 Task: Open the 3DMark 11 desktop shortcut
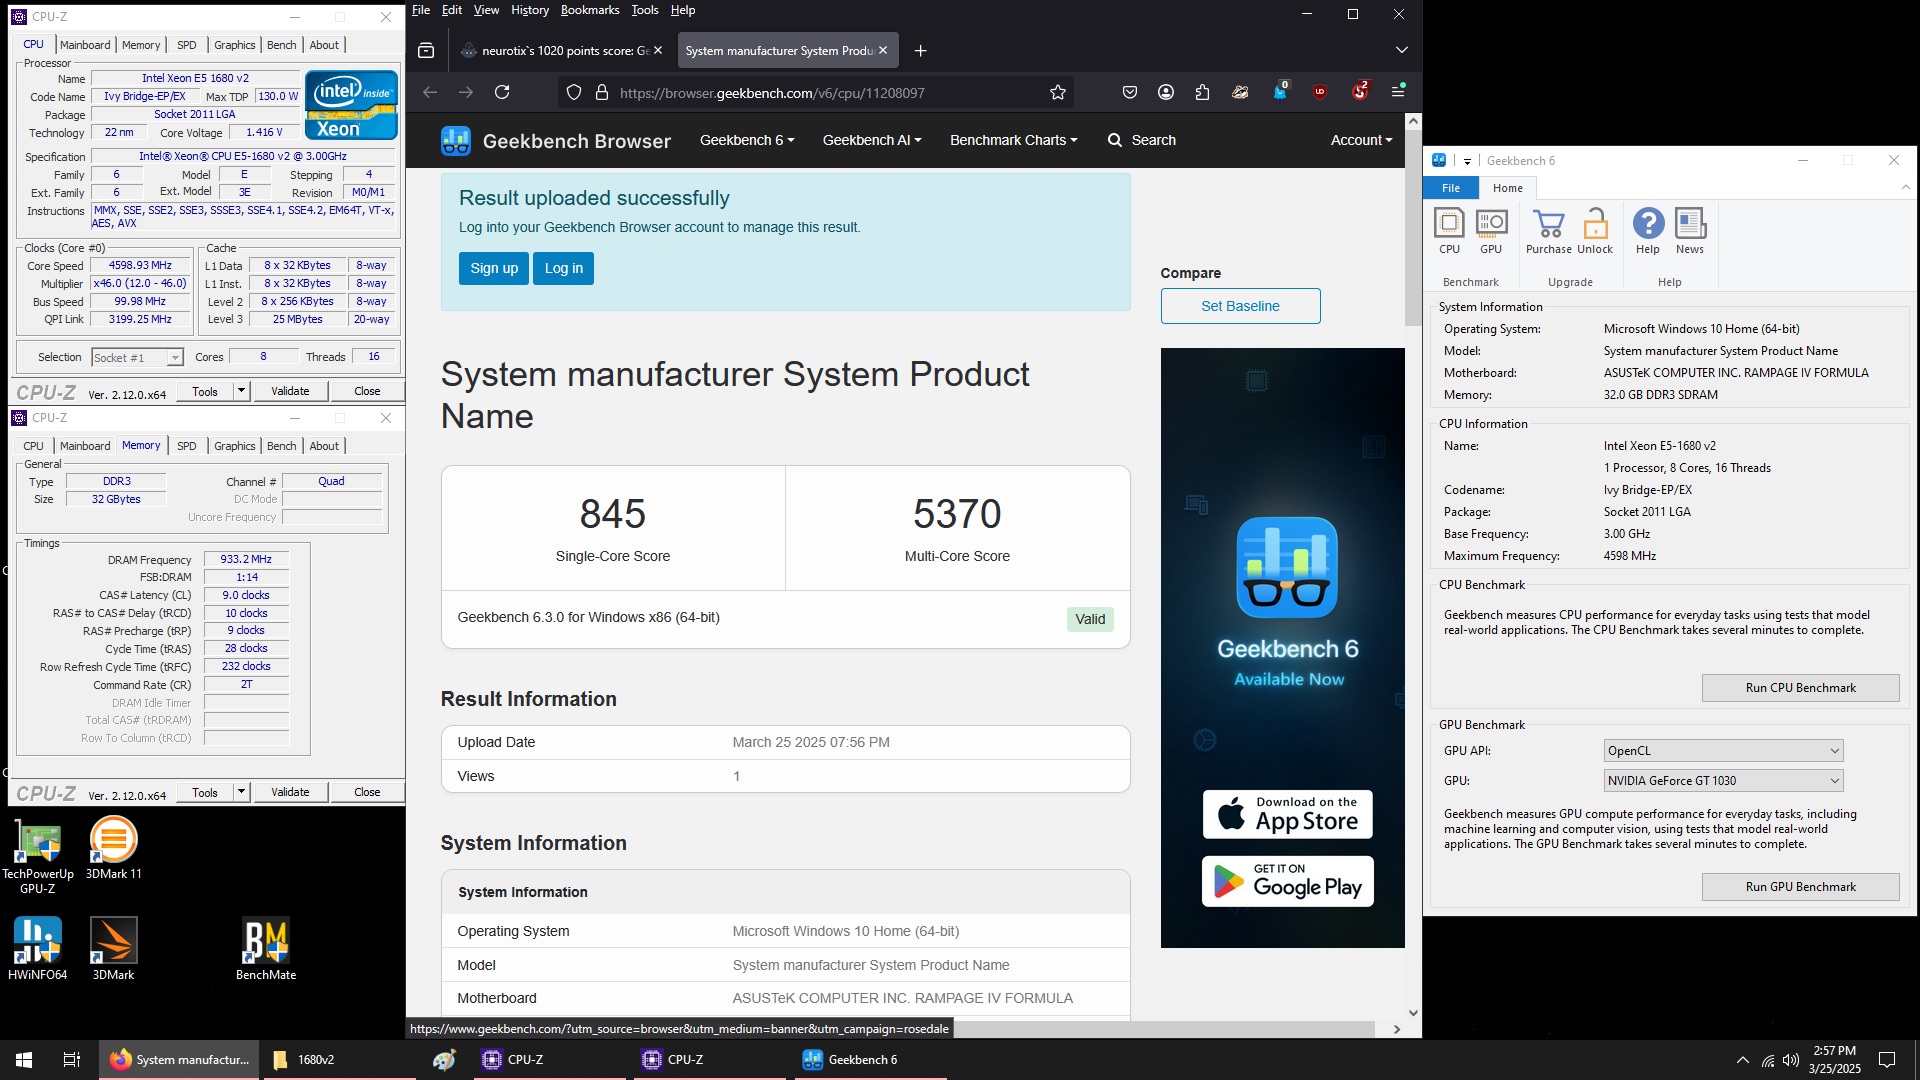pos(113,849)
